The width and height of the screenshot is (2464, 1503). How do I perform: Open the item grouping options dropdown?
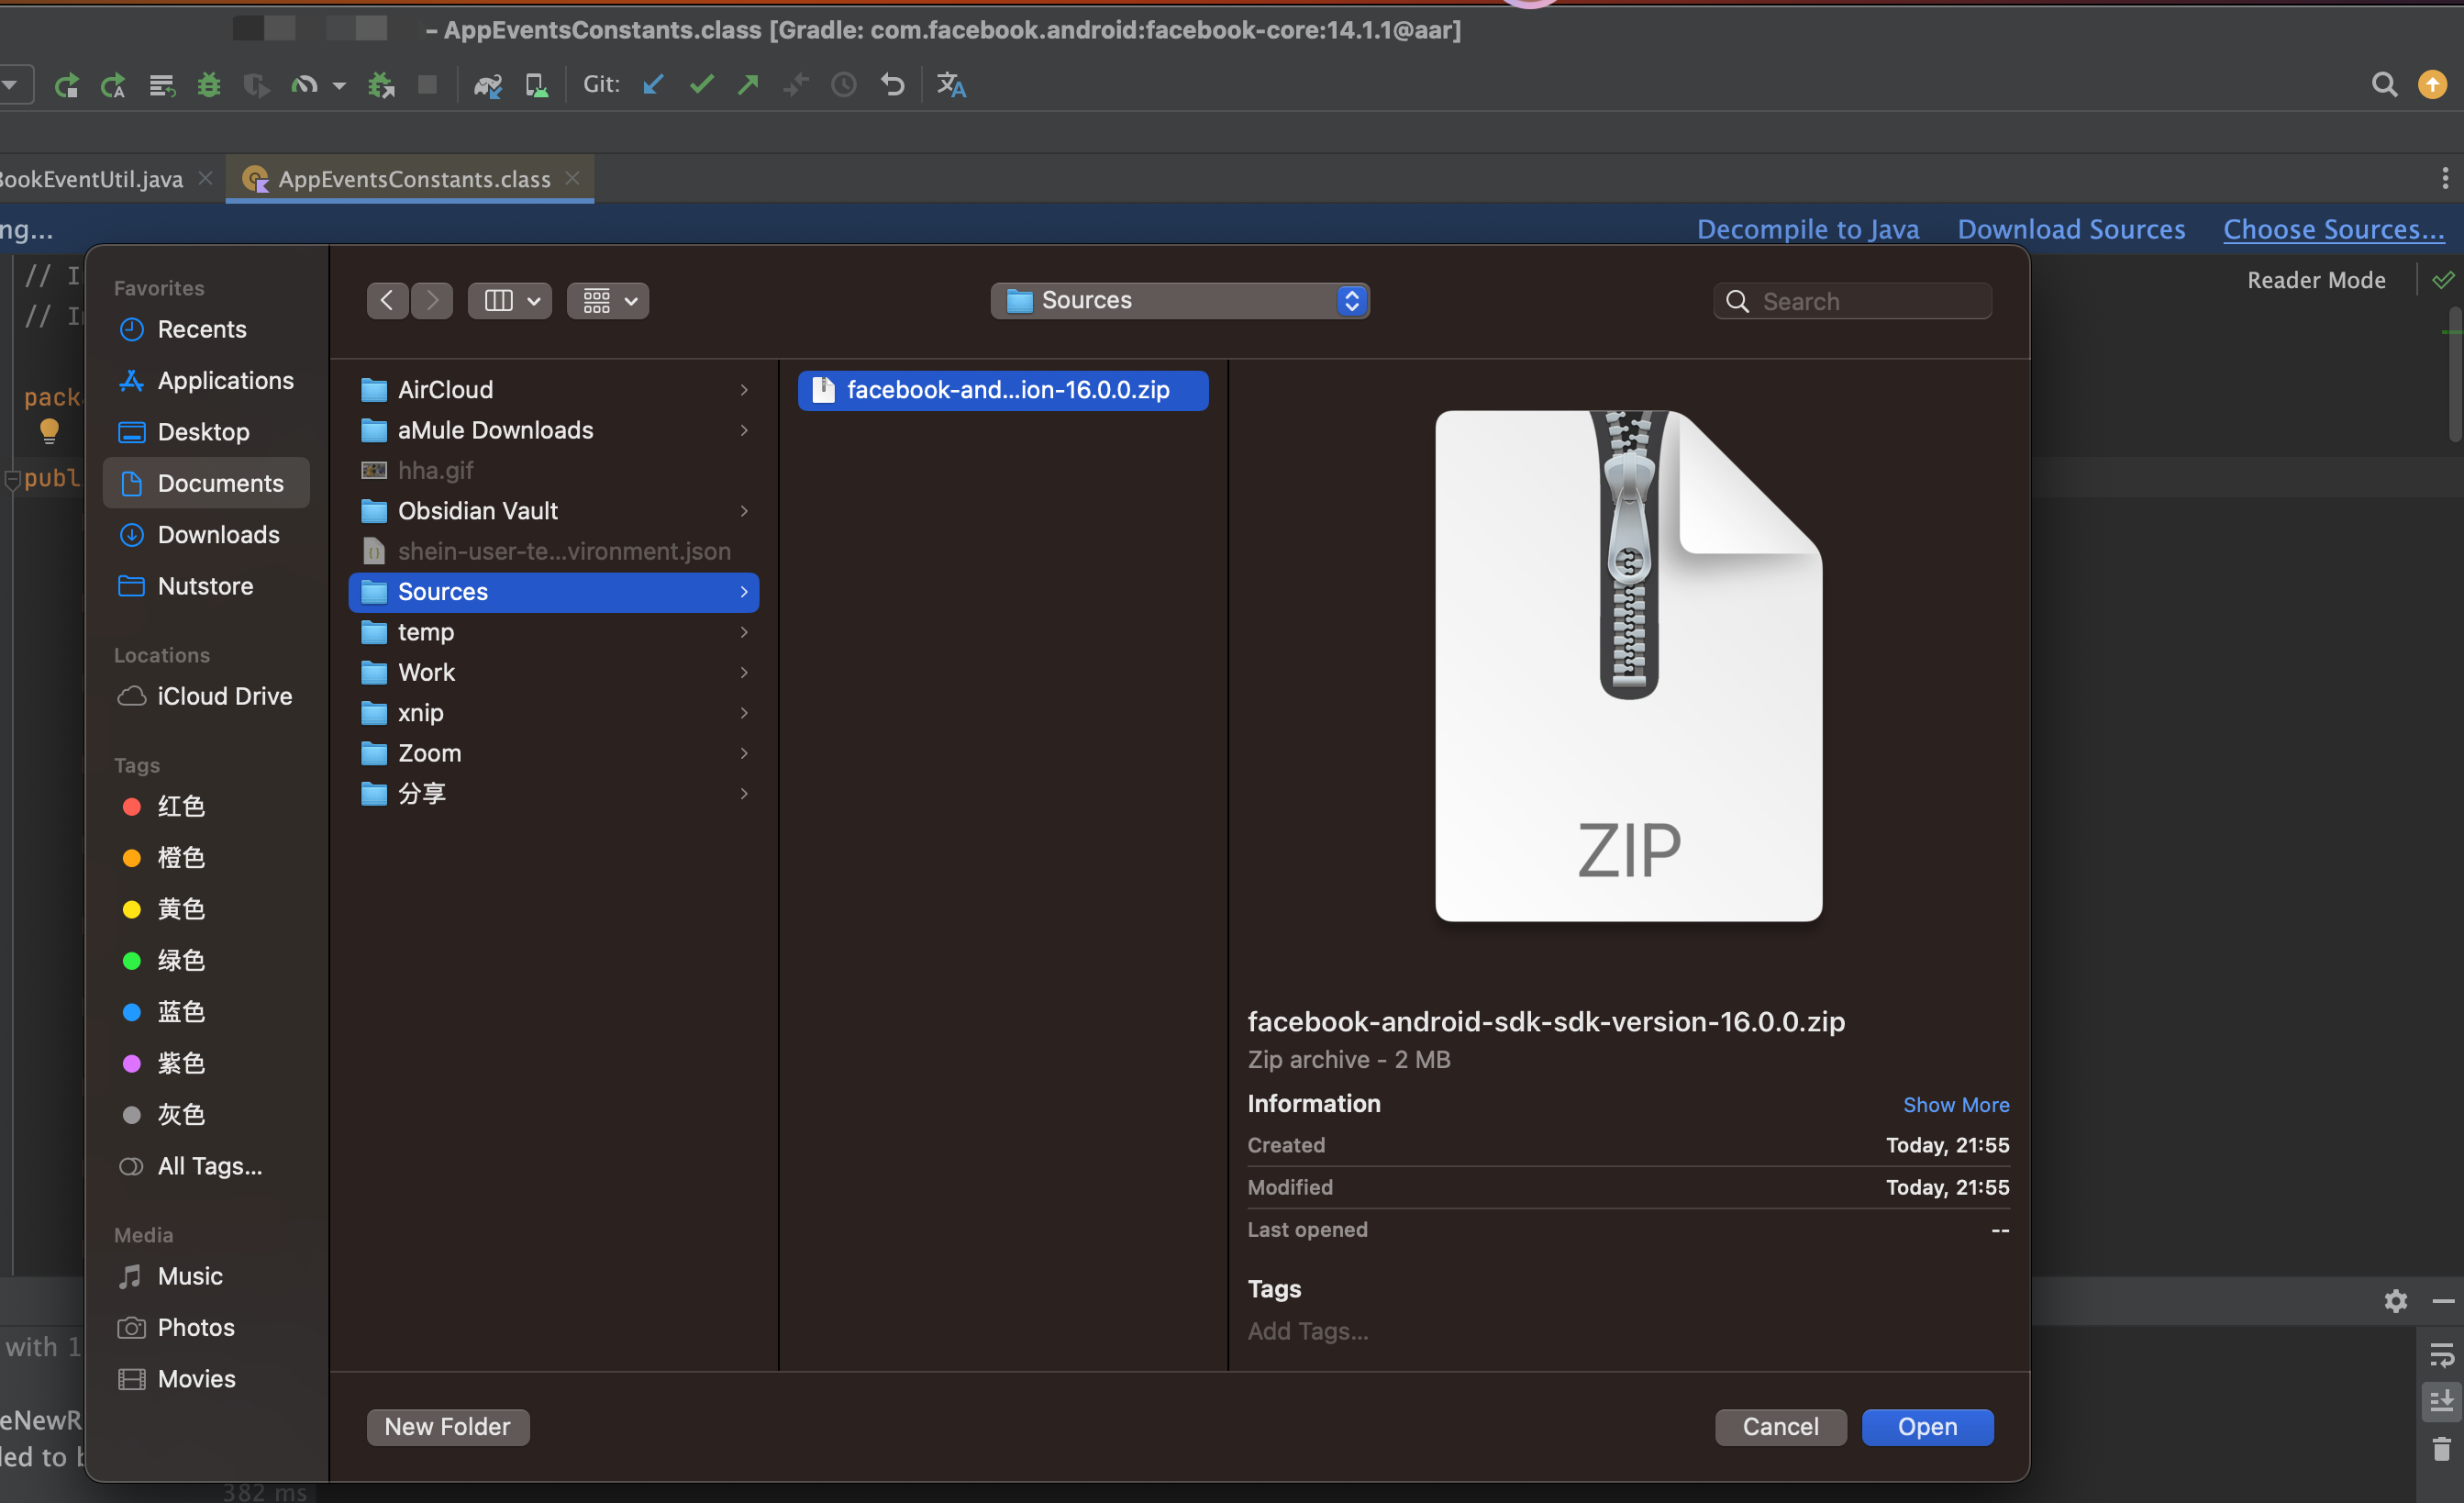click(608, 300)
